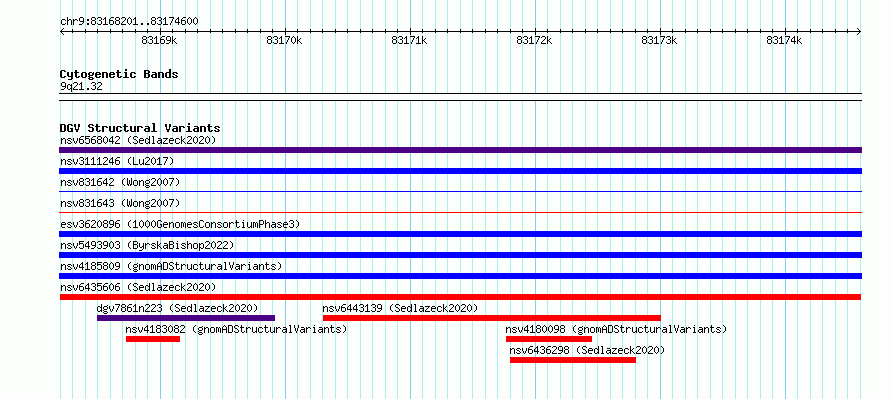Click the blue nsv5493903 variant bar
This screenshot has width=890, height=399.
coord(460,255)
